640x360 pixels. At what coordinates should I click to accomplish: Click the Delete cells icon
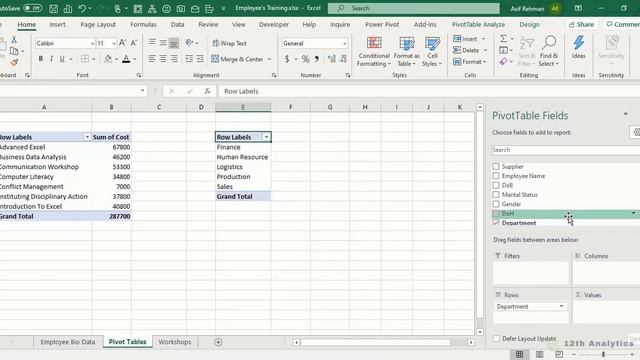tap(457, 50)
